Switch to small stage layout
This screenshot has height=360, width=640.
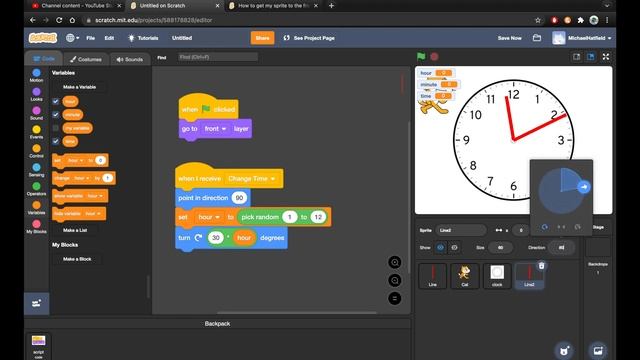pos(576,57)
